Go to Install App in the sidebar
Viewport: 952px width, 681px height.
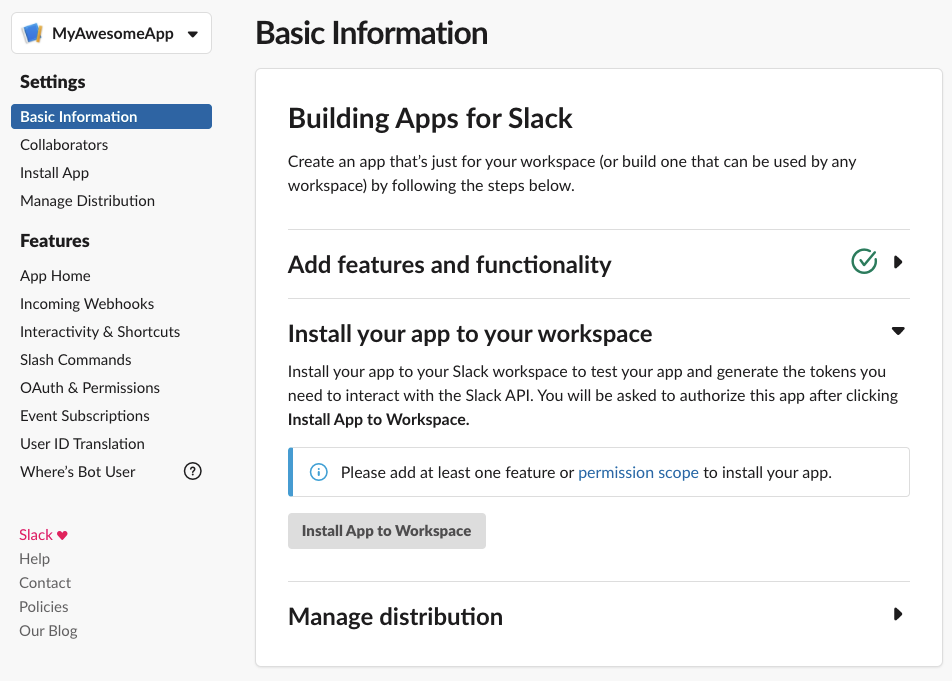[55, 173]
